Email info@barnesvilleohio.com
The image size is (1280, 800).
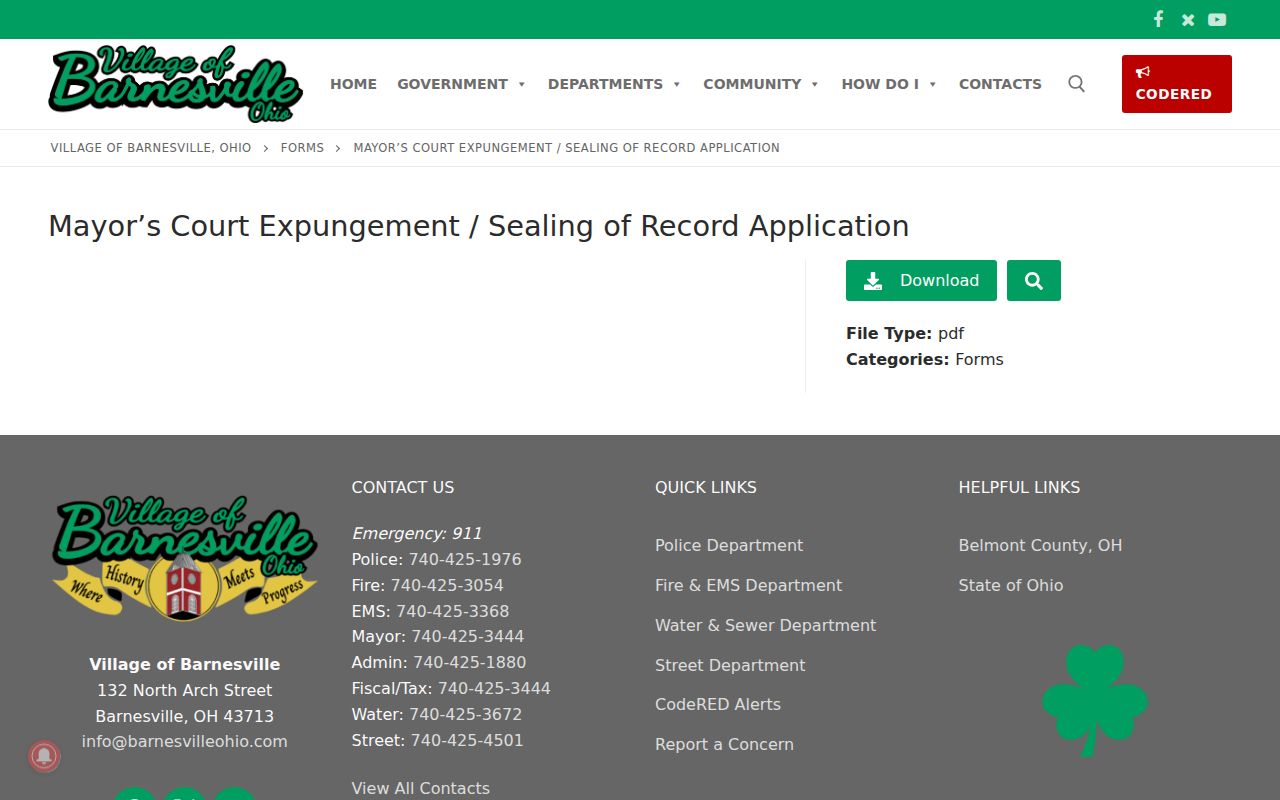pyautogui.click(x=185, y=741)
